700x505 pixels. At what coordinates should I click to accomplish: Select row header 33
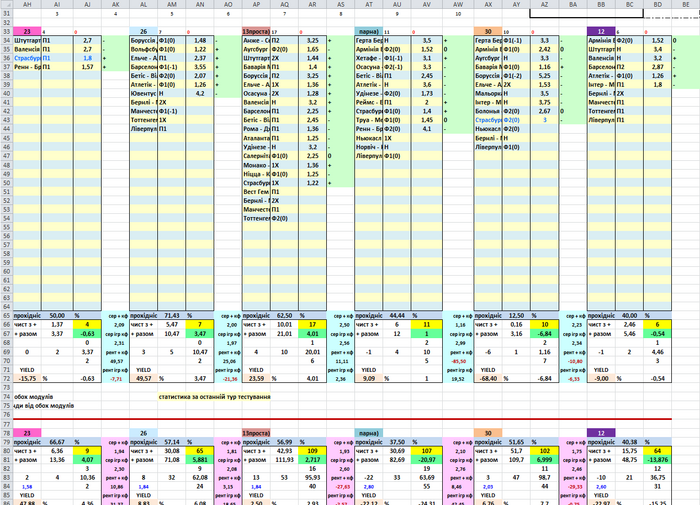[x=6, y=32]
